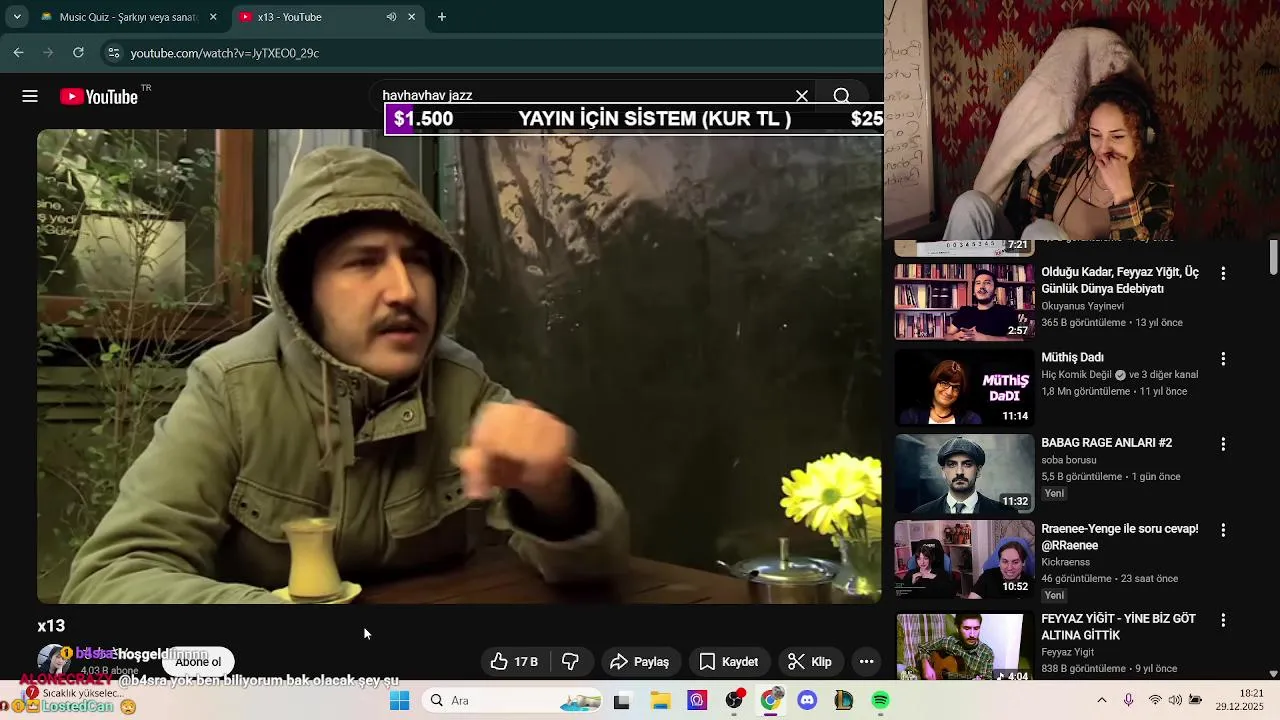Screen dimensions: 1280x720
Task: Open the Rraenee-Yenge ile soru cevap thumbnail
Action: 964,559
